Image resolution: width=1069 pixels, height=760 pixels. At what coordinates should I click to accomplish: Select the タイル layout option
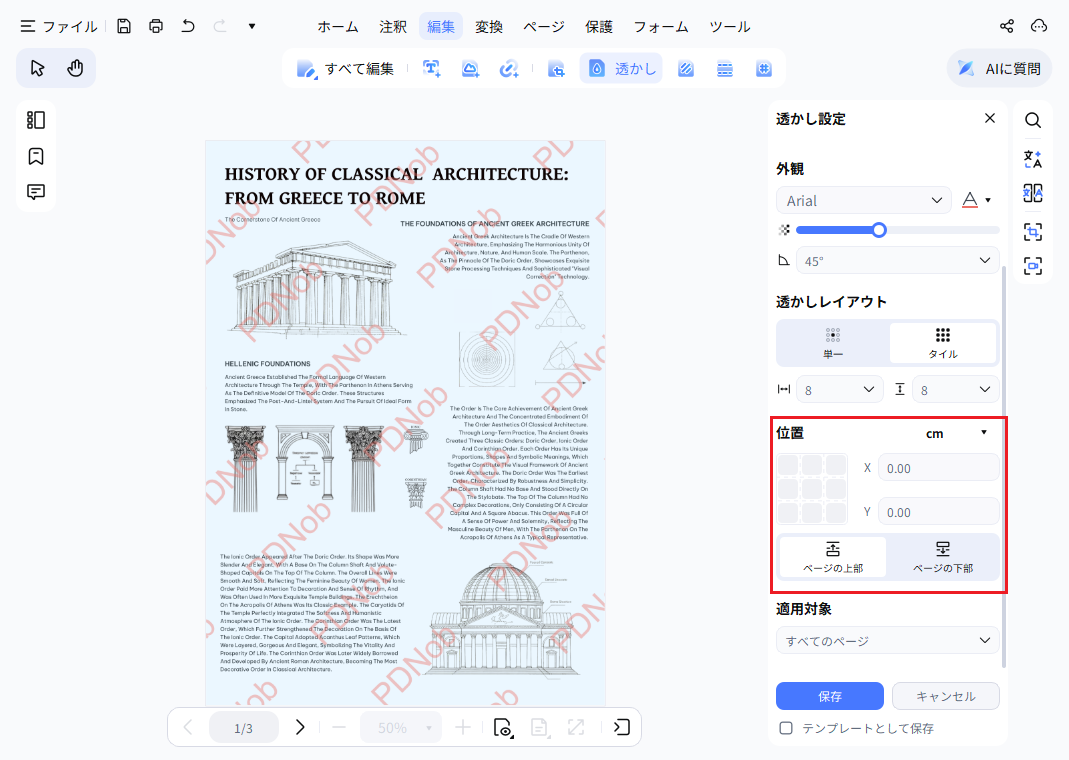943,343
